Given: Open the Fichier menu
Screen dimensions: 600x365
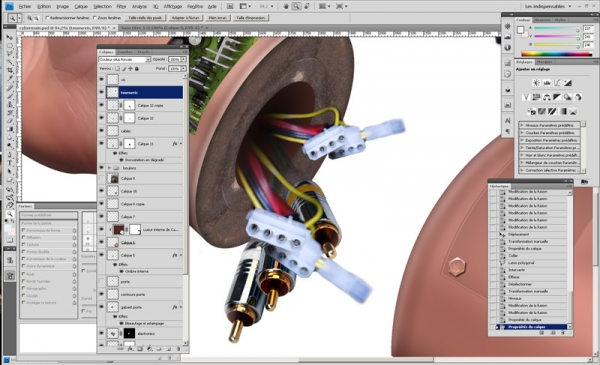Looking at the screenshot, I should (x=25, y=7).
